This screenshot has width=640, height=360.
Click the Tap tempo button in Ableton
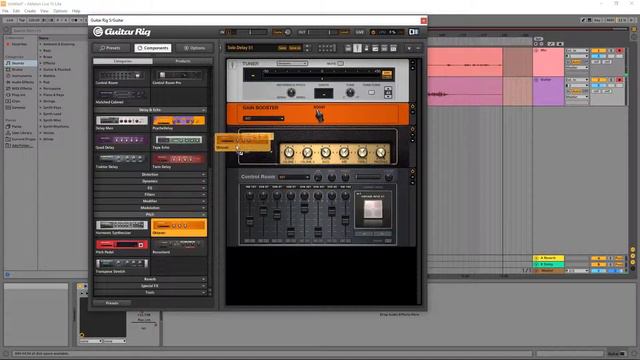(22, 20)
